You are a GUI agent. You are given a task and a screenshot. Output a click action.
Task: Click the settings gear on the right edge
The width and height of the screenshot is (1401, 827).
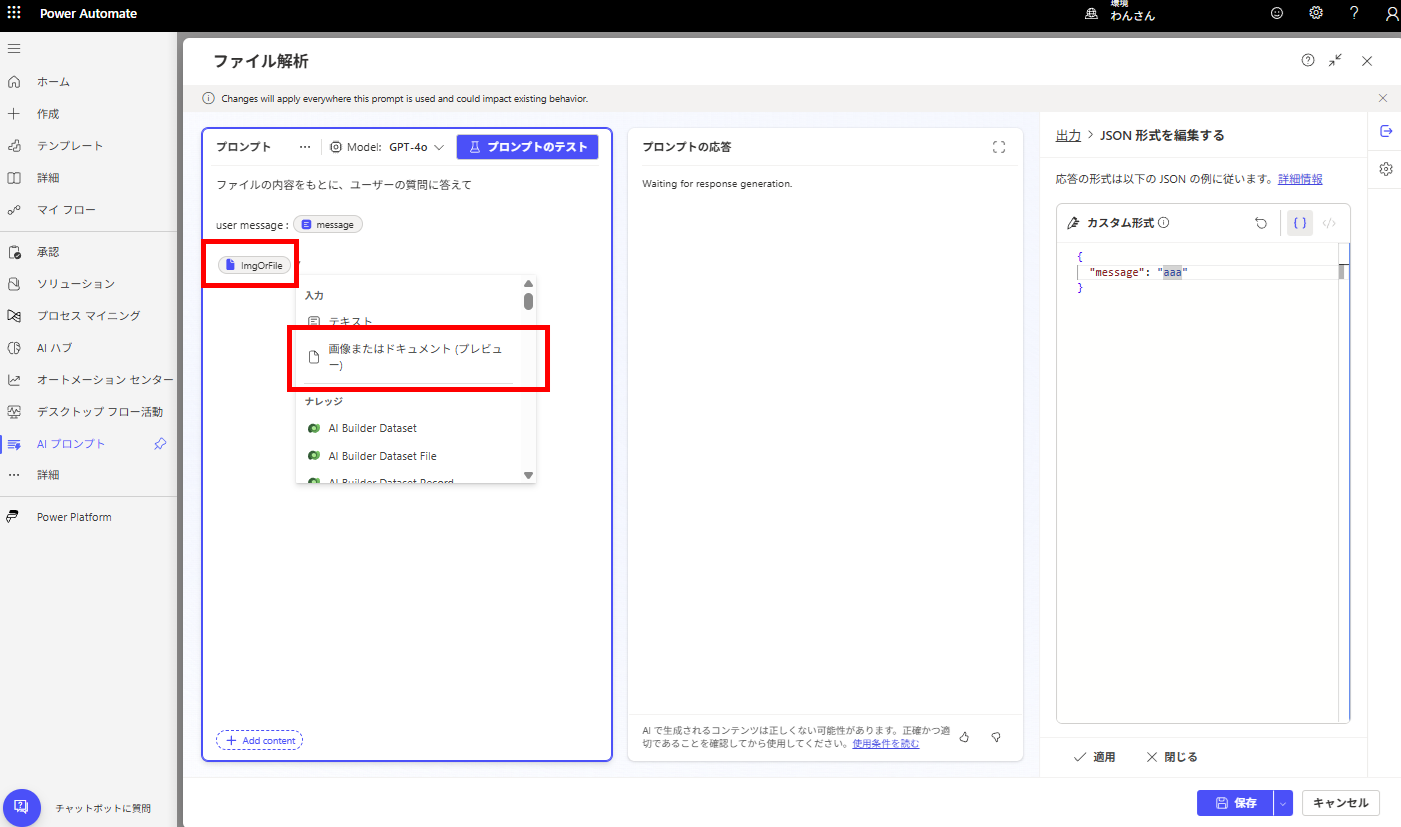coord(1385,169)
